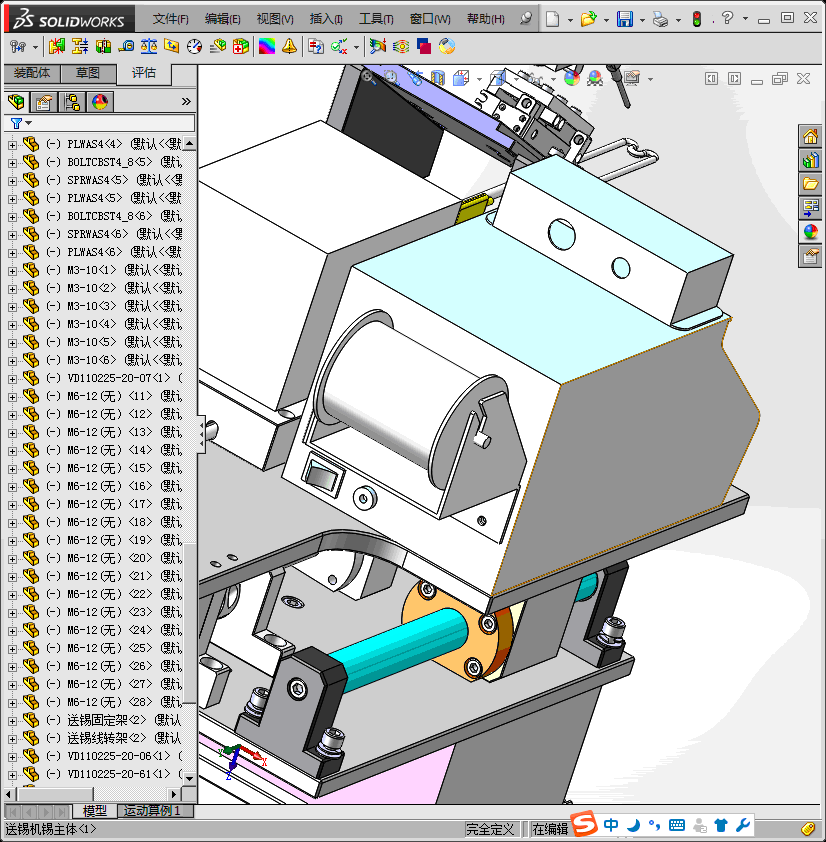826x842 pixels.
Task: Open Assembly Visualization tool
Action: click(218, 47)
